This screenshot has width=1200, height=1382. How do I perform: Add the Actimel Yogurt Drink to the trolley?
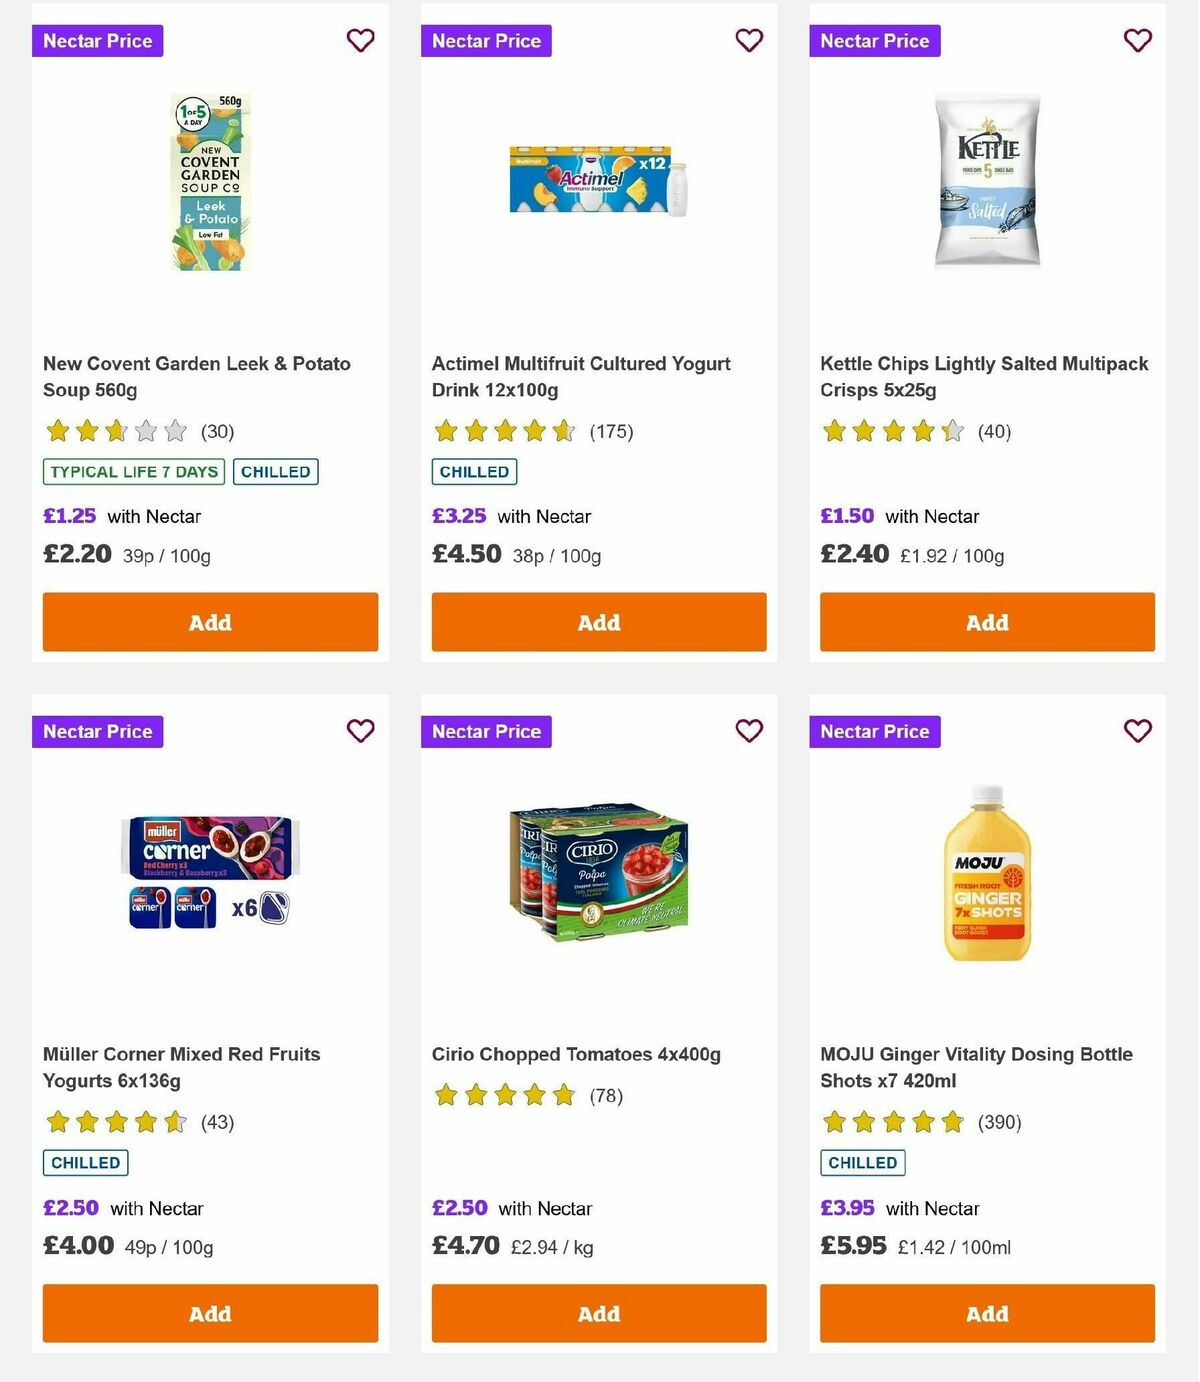tap(598, 622)
